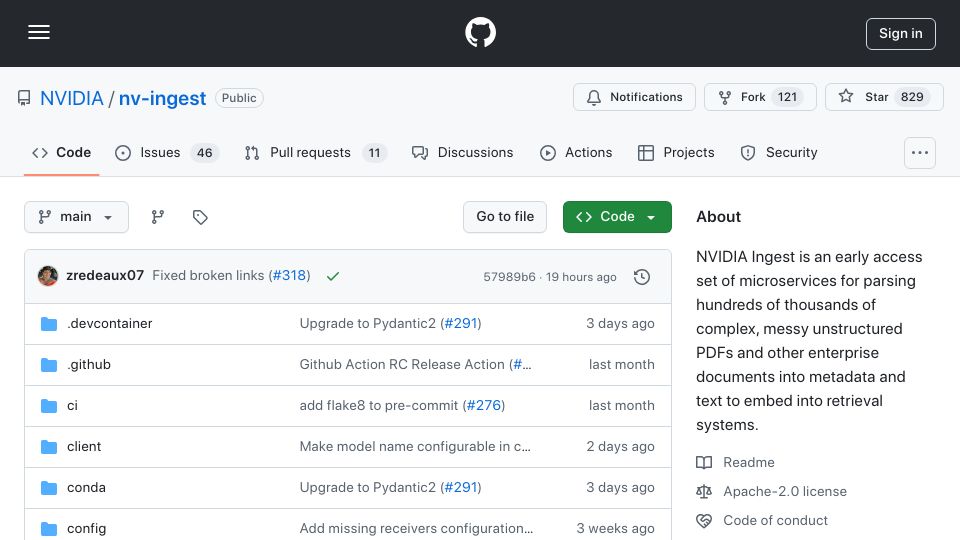Viewport: 960px width, 540px height.
Task: Click the Fork count 121
Action: coord(787,97)
